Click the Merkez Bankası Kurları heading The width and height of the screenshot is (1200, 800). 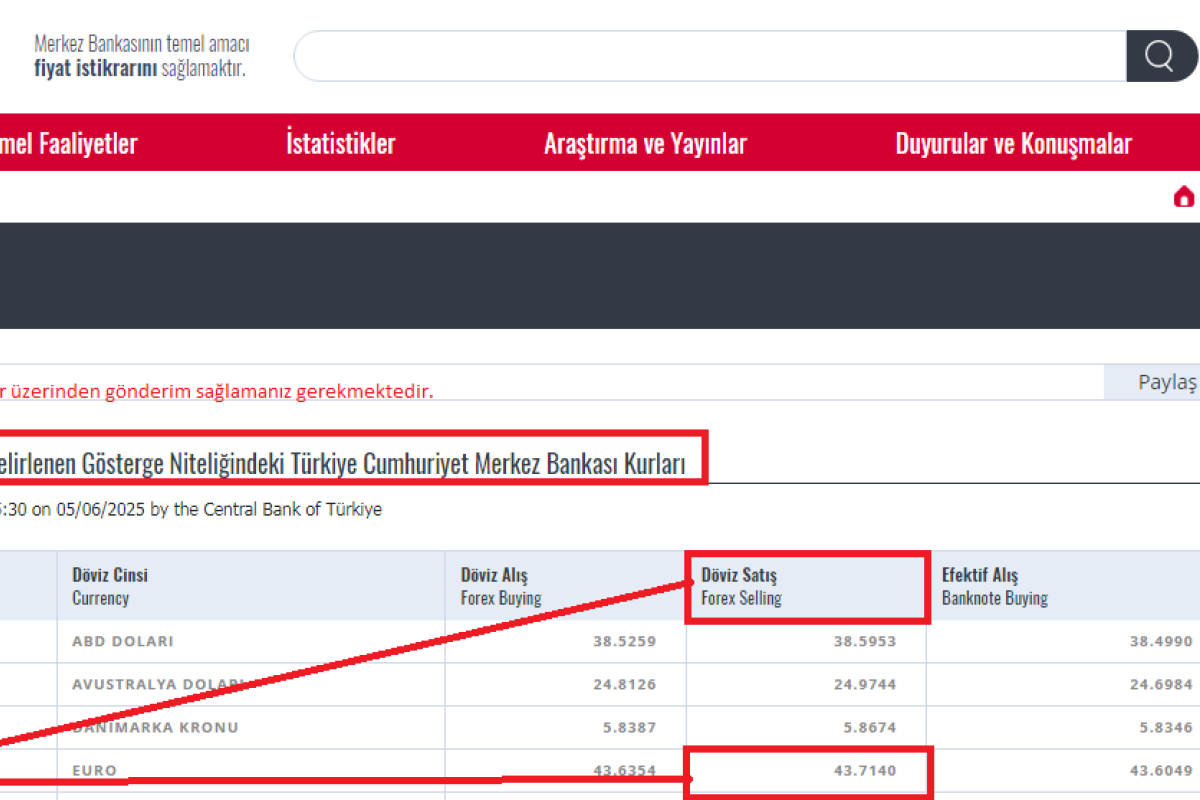point(344,465)
